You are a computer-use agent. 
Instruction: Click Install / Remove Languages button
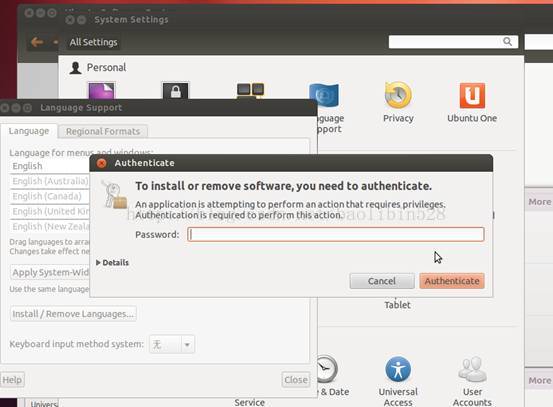(x=73, y=314)
